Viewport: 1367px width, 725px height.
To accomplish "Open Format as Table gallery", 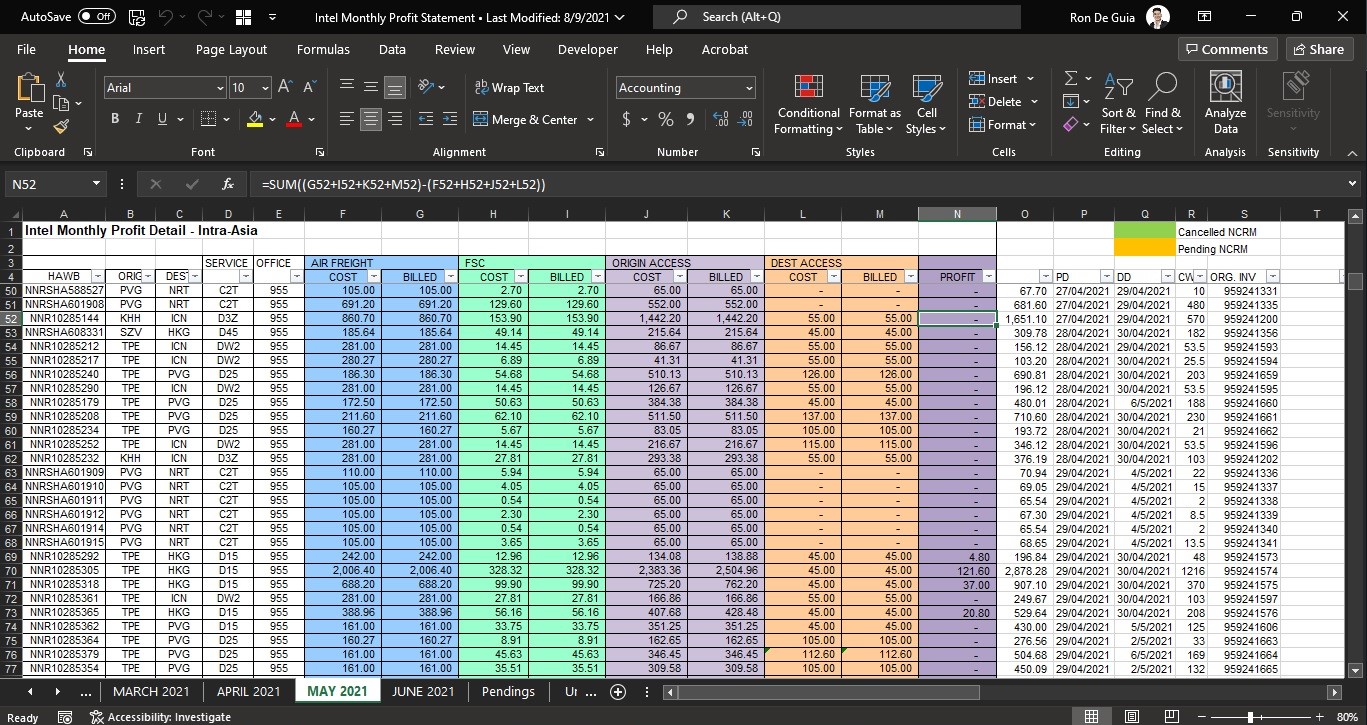I will click(x=874, y=104).
